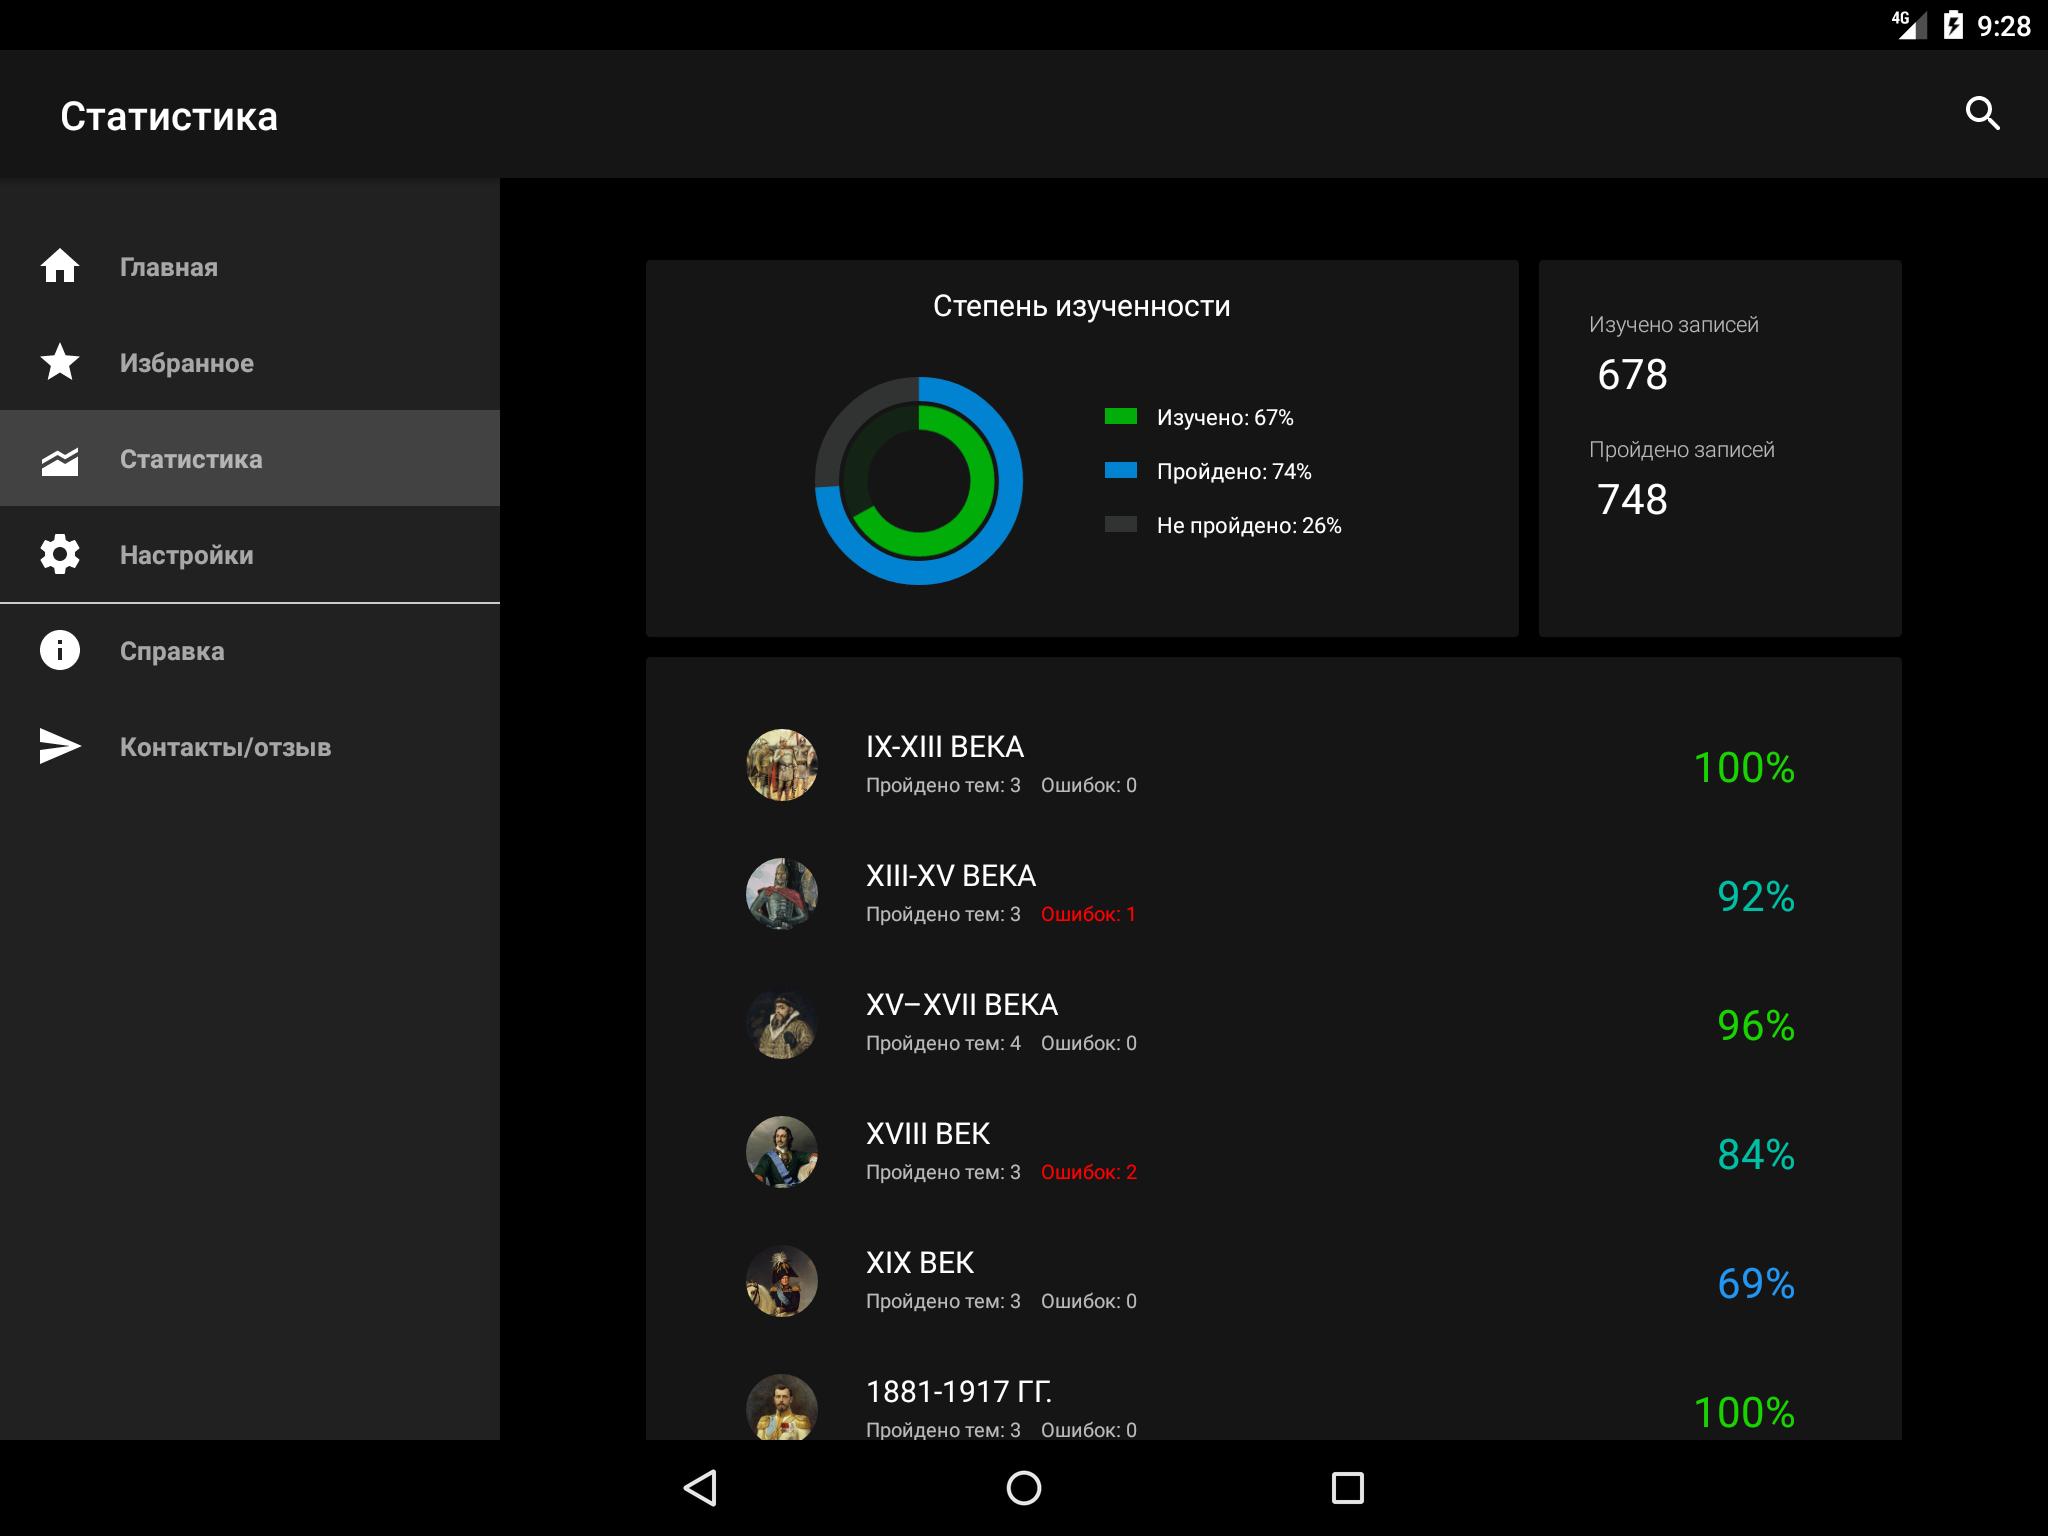
Task: Tap the blue Пройдено legend swatch
Action: pyautogui.click(x=1120, y=470)
